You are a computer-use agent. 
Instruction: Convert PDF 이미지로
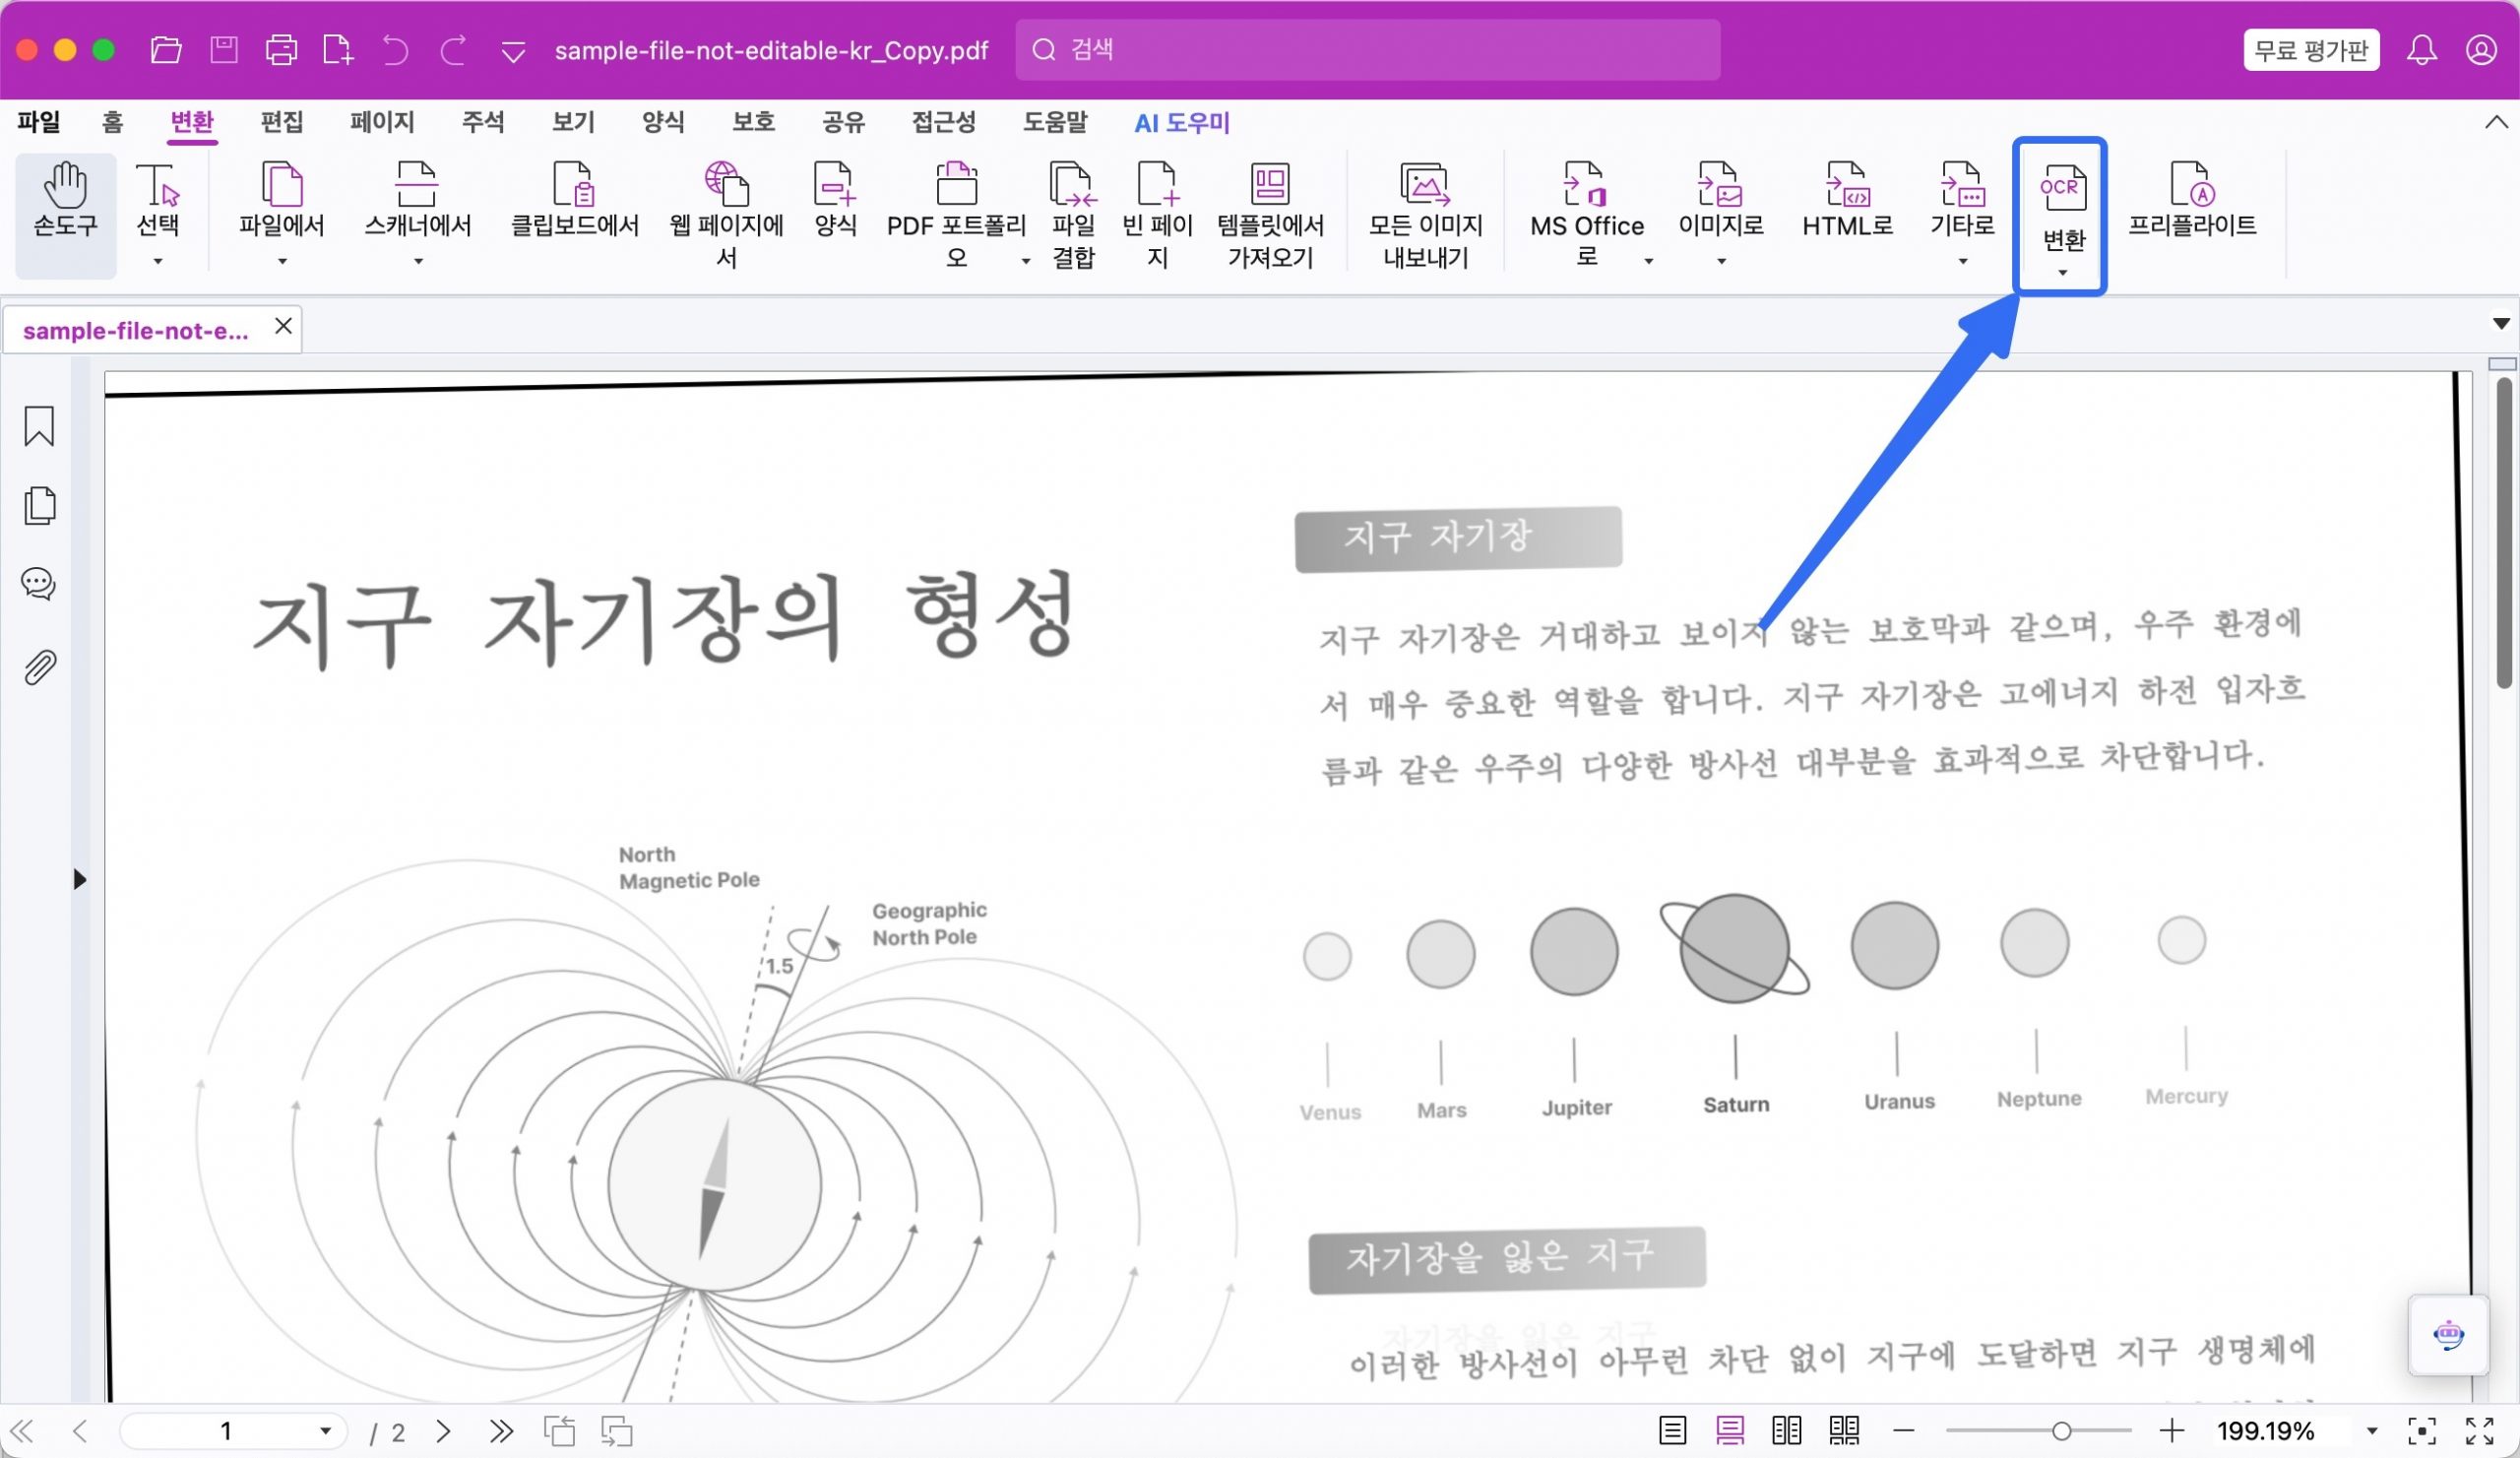[1720, 200]
